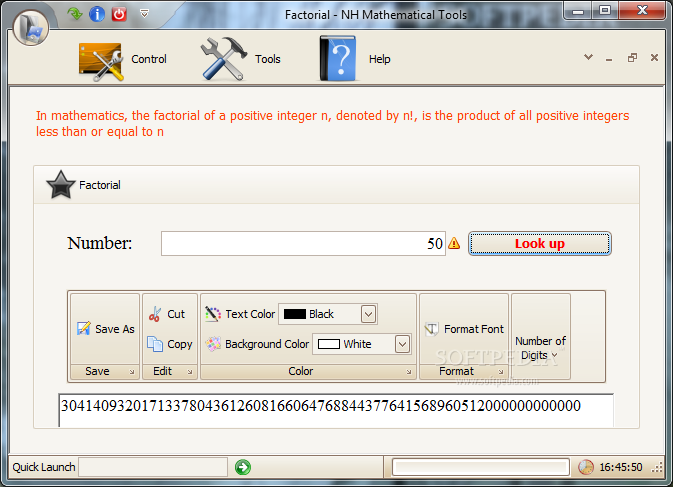
Task: Click the Quick Launch input field
Action: tap(153, 467)
